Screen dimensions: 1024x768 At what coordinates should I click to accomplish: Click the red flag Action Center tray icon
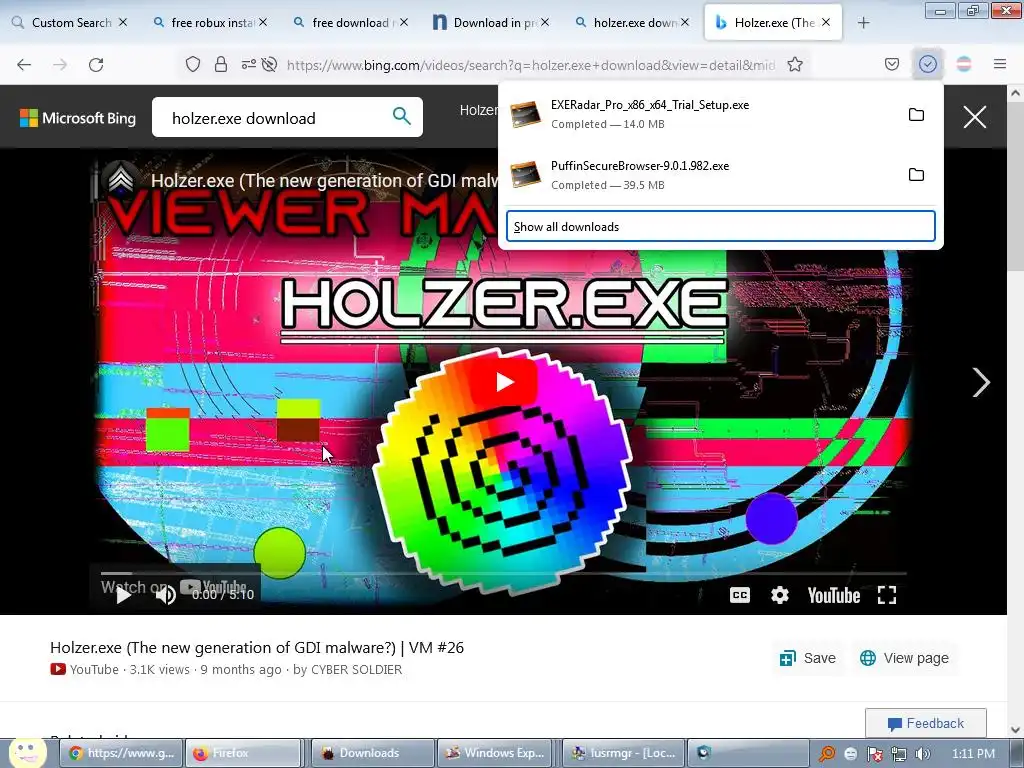point(874,754)
